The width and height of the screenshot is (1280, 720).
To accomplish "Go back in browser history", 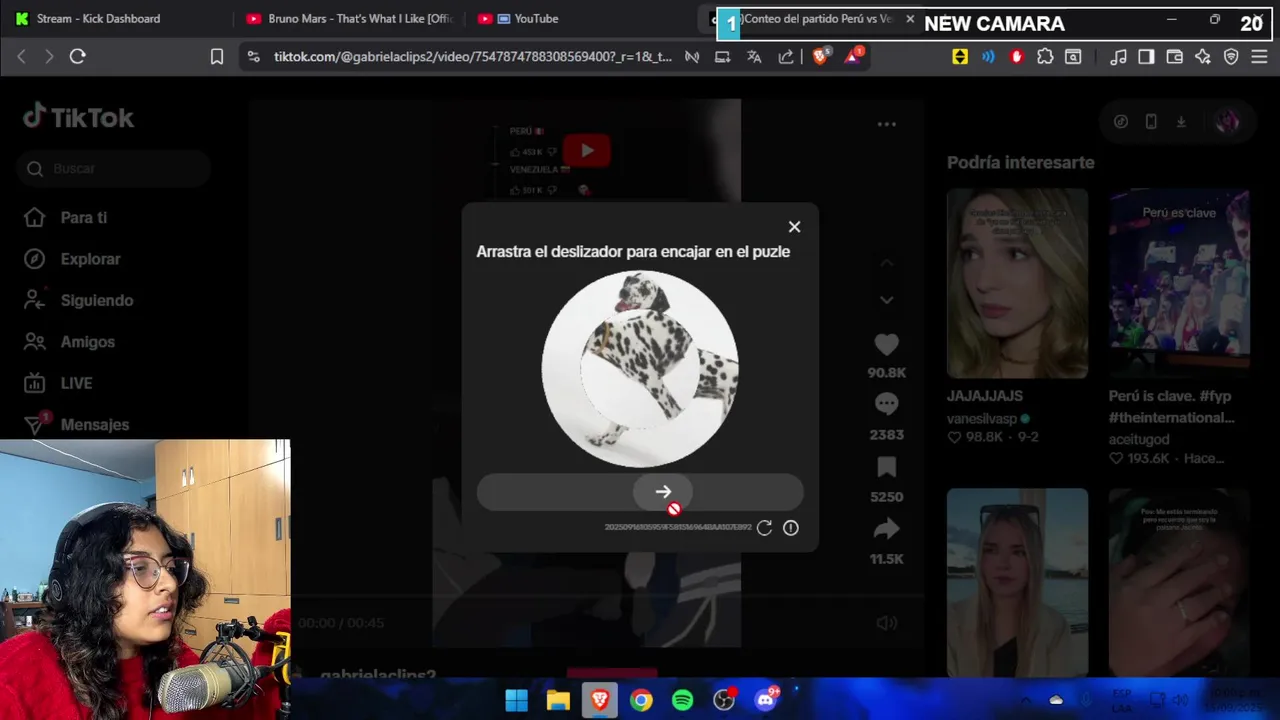I will [21, 57].
